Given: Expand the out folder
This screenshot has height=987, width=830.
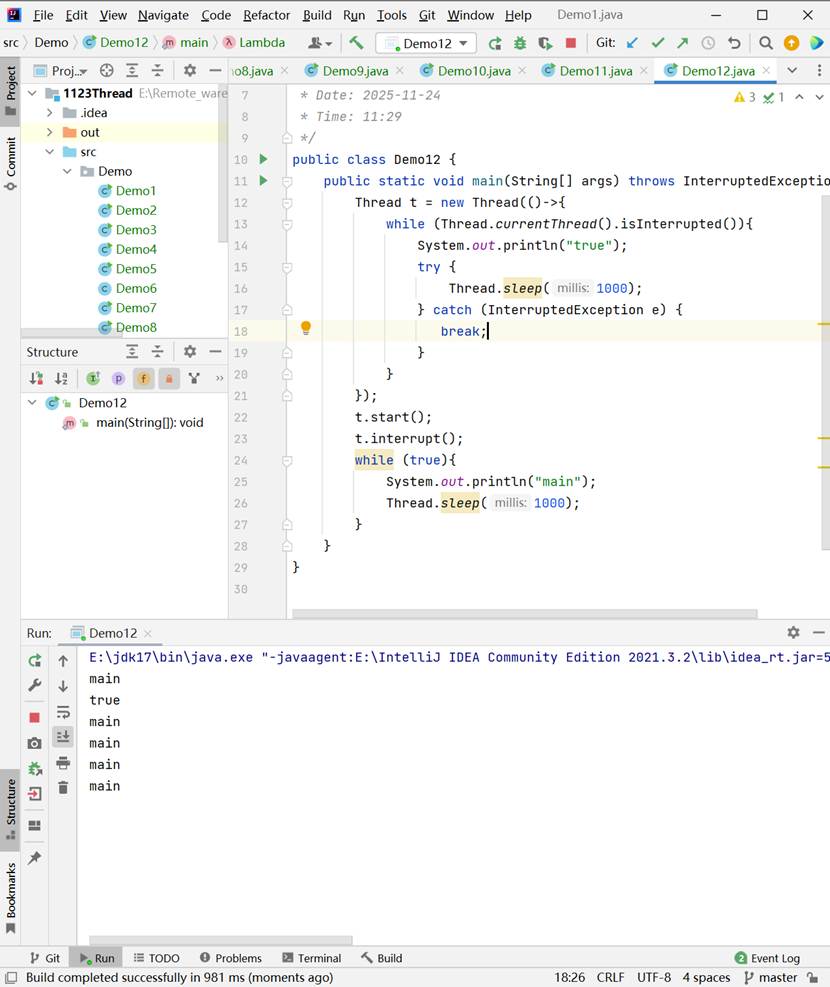Looking at the screenshot, I should [x=50, y=132].
